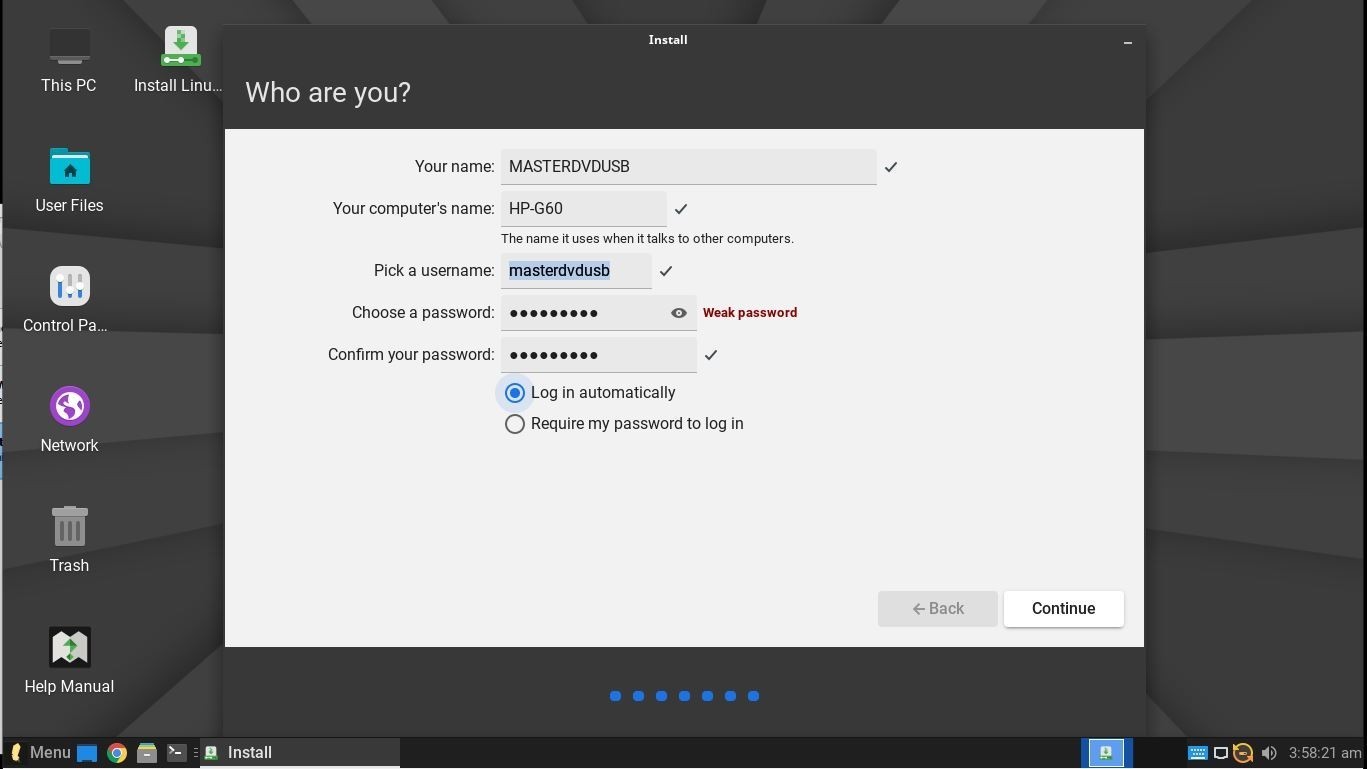Image resolution: width=1367 pixels, height=769 pixels.
Task: Open the terminal from the taskbar
Action: [176, 753]
